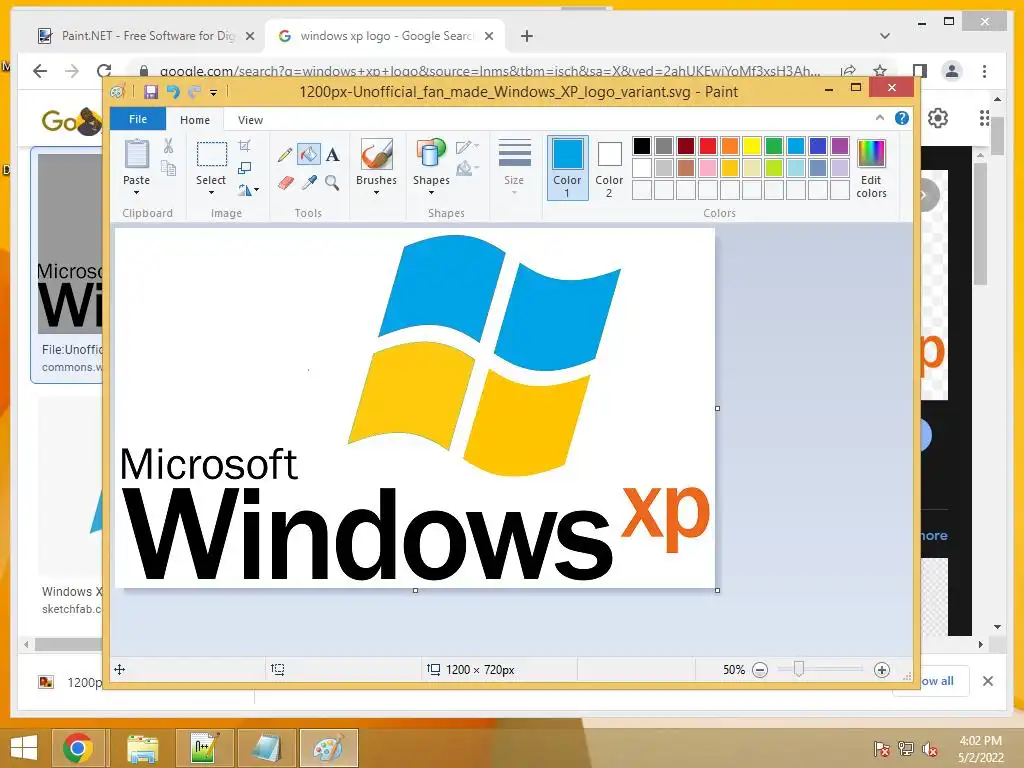Click the Windows Start button
This screenshot has height=768, width=1024.
click(x=24, y=748)
